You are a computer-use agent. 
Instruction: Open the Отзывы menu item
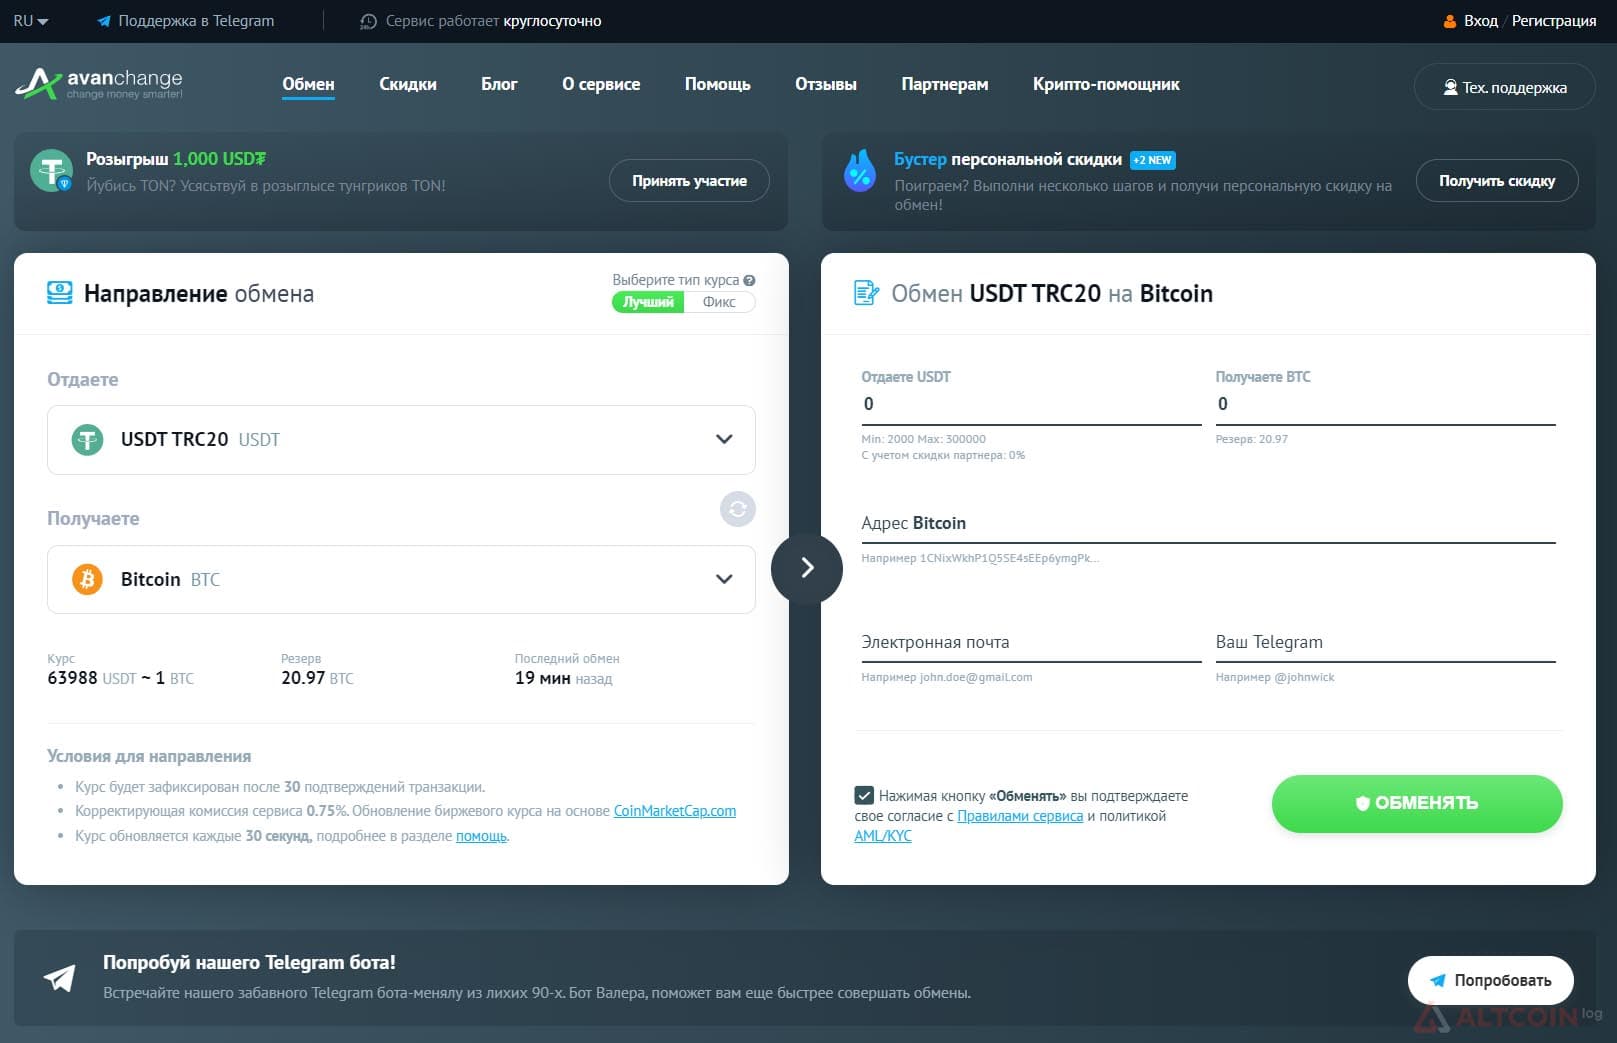click(x=826, y=85)
